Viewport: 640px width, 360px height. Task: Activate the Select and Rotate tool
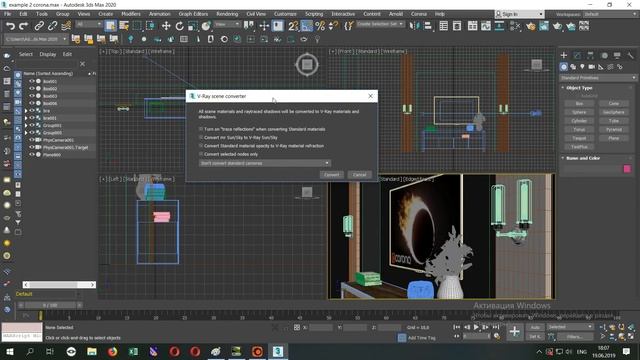pyautogui.click(x=179, y=26)
